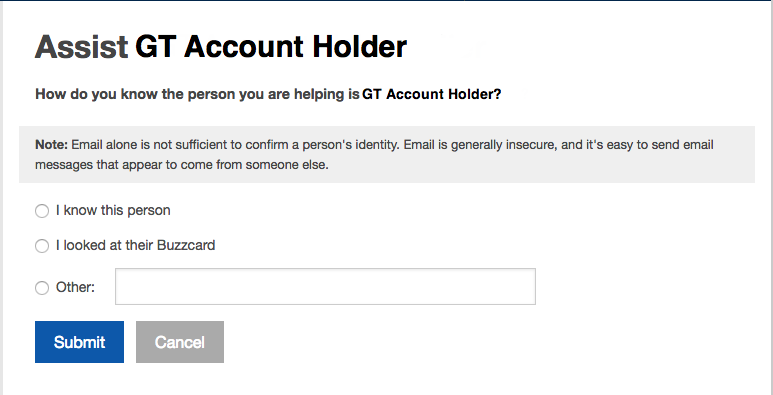Click the gray email Note box

pos(386,154)
